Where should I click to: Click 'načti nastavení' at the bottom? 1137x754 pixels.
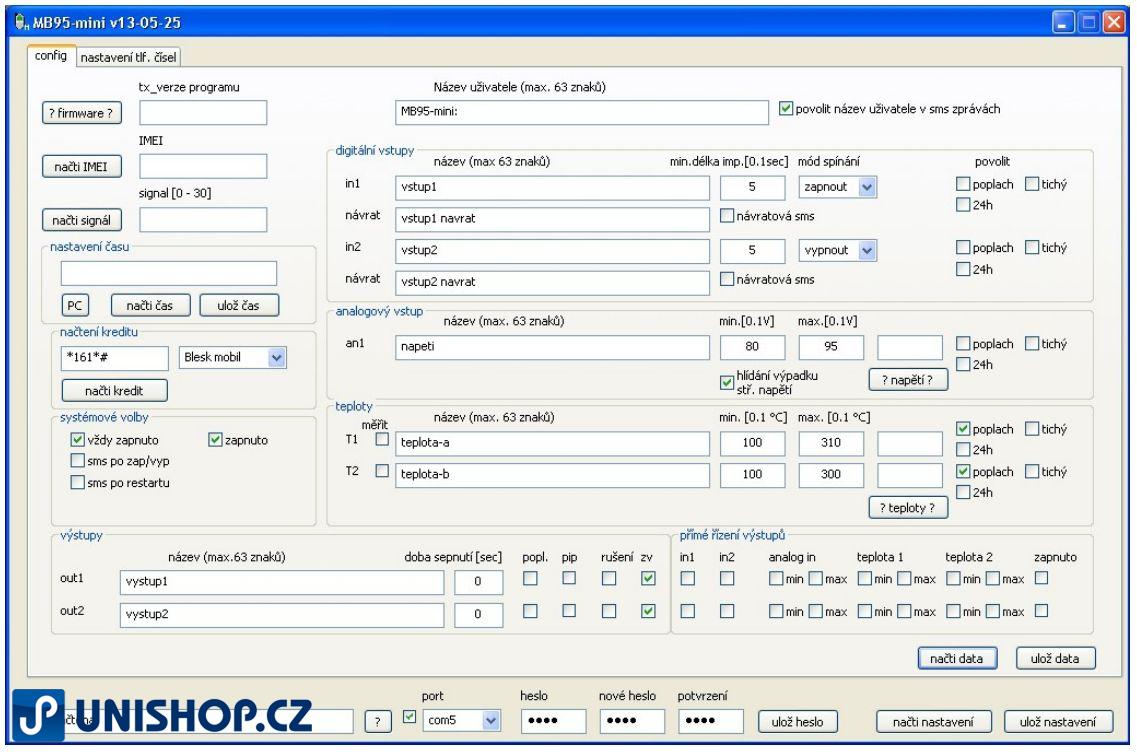point(934,722)
